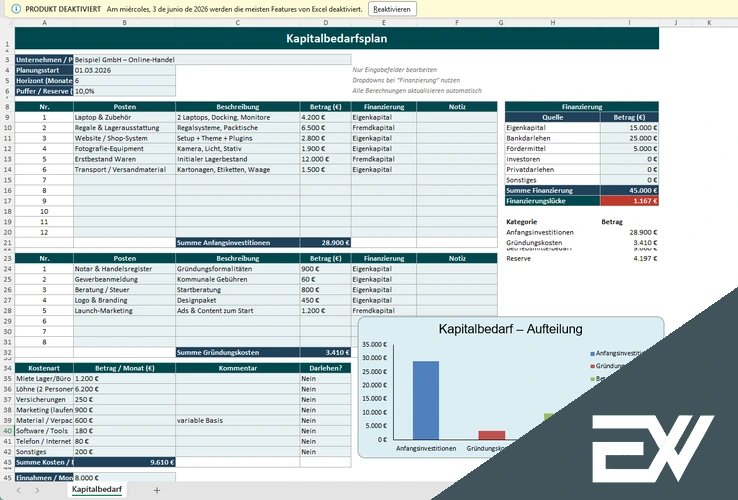
Task: Click the Summe Anfangsinvestitionen total 28.900 €
Action: 325,243
